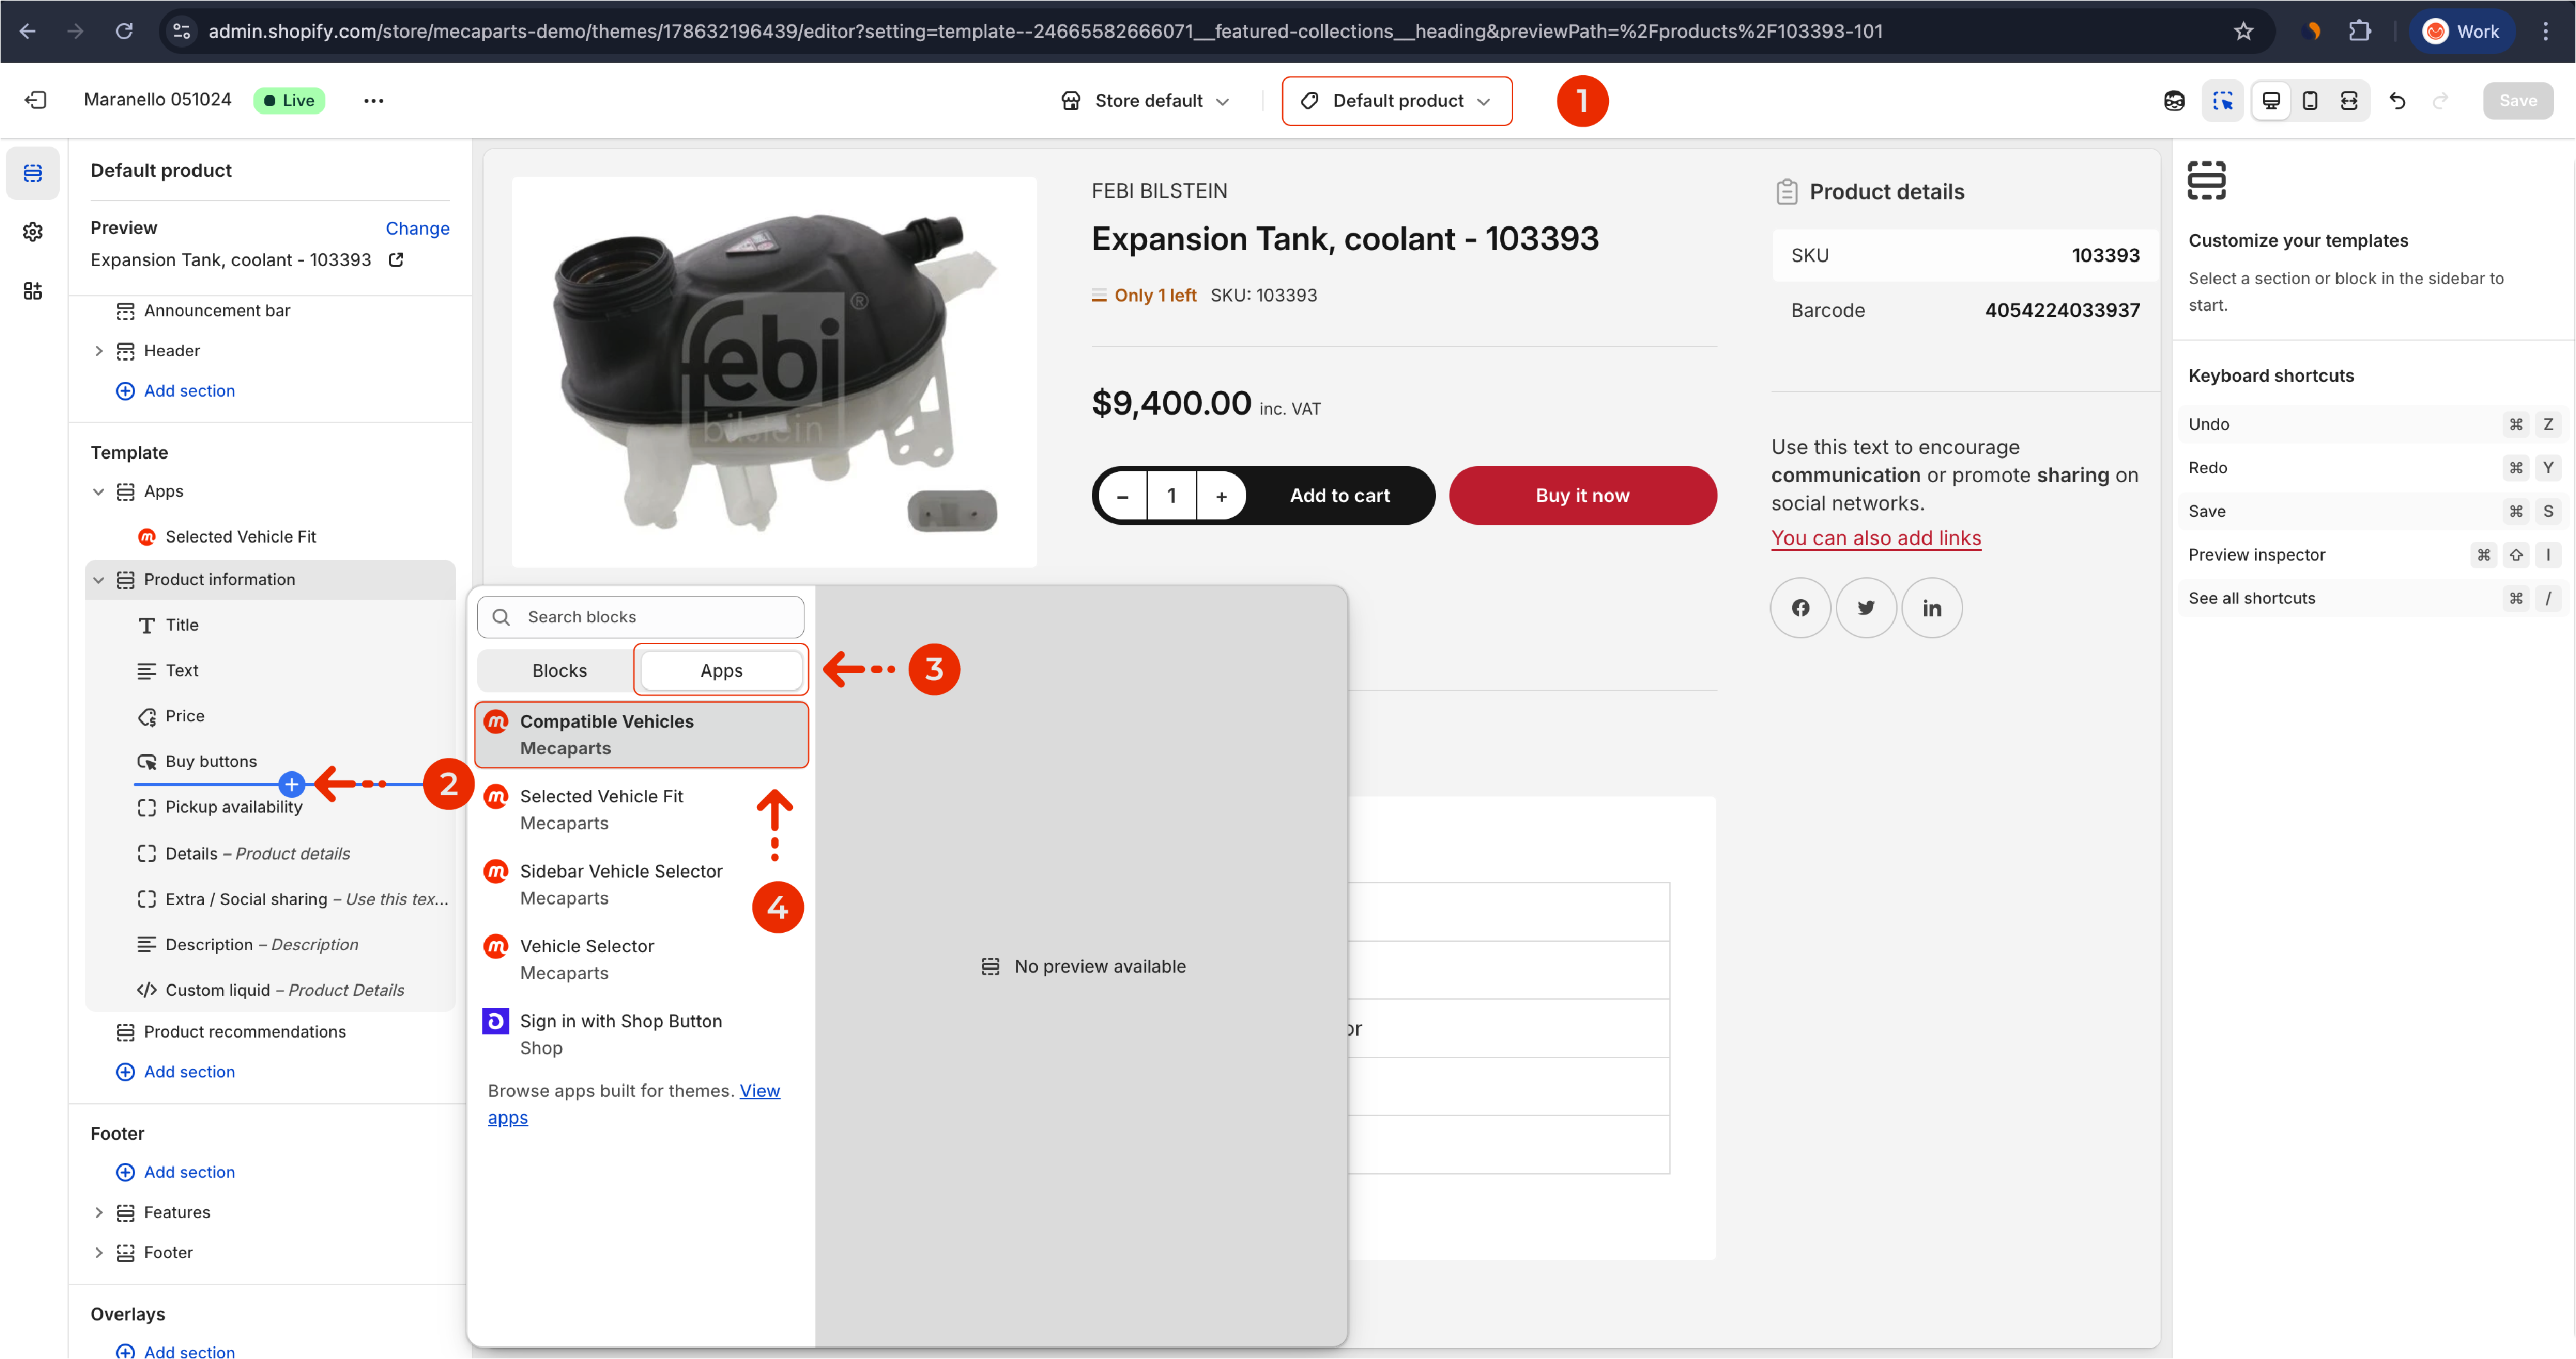Select the desktop preview mode

click(x=2271, y=100)
